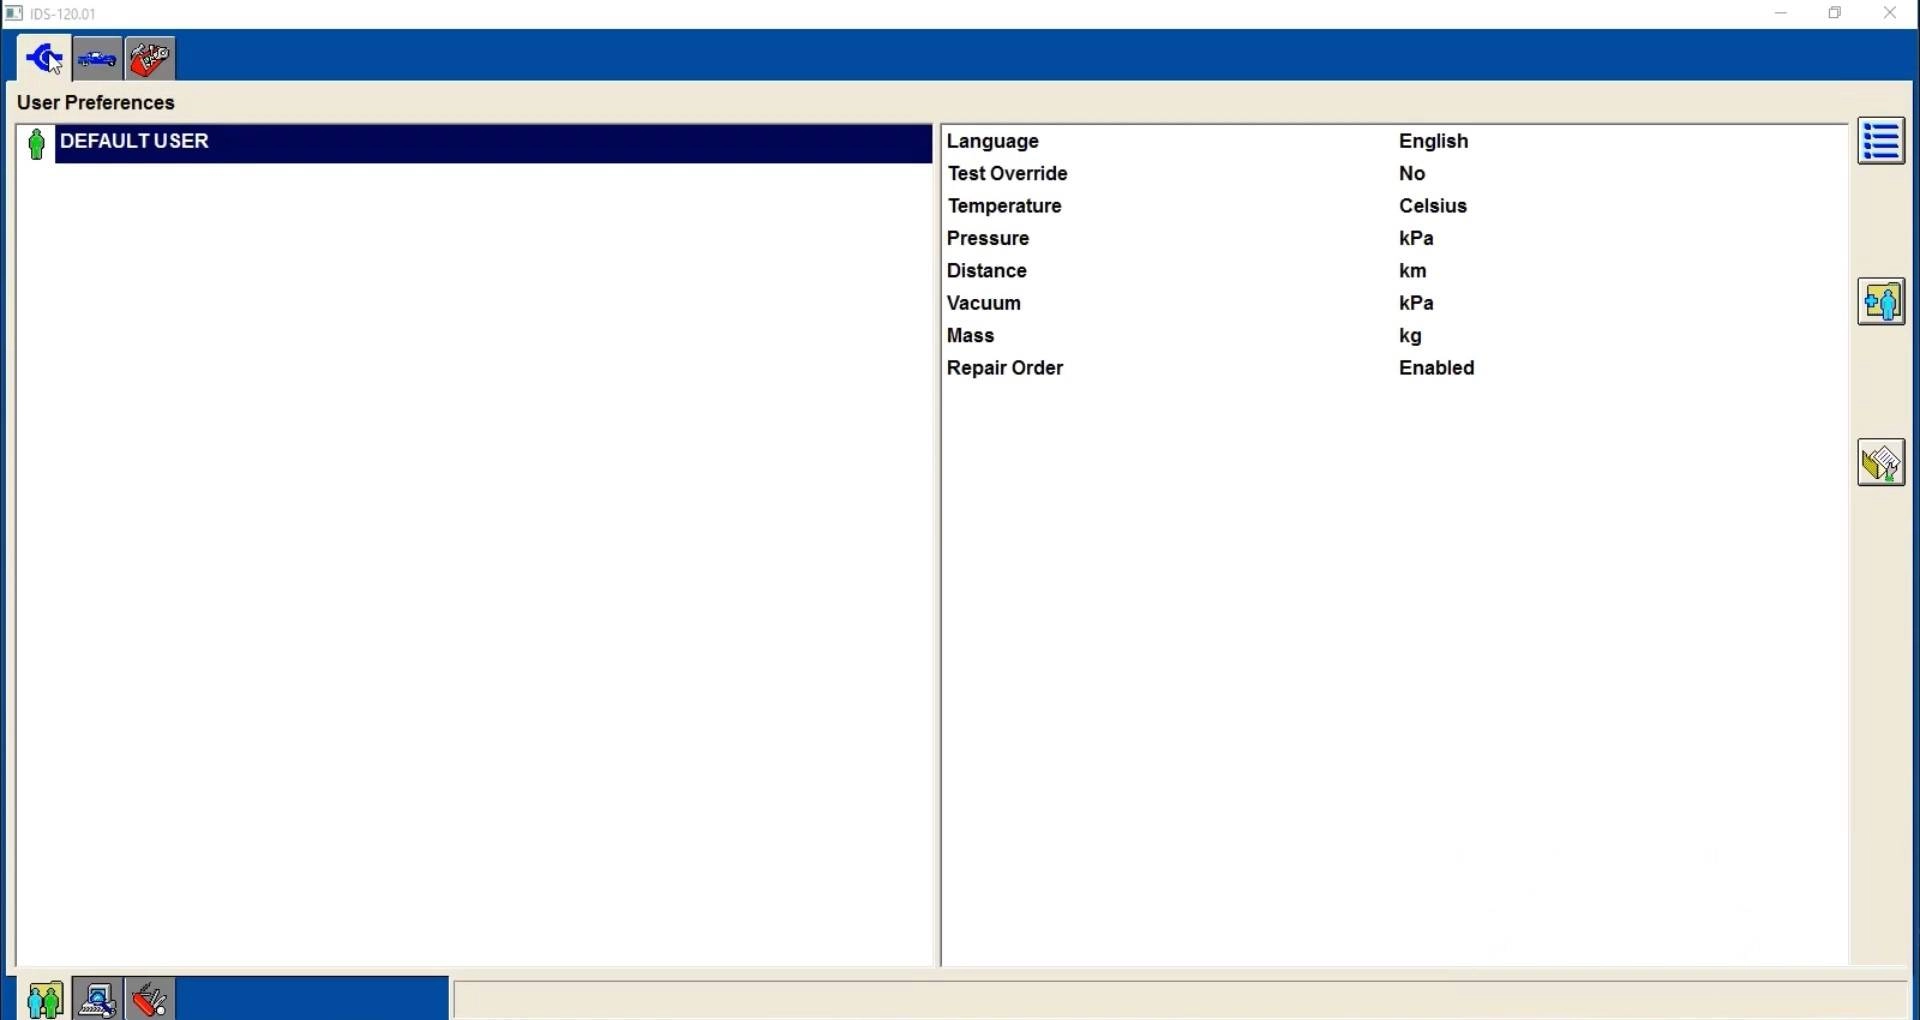Click the Enabled repair order value
The width and height of the screenshot is (1920, 1020).
pyautogui.click(x=1436, y=368)
